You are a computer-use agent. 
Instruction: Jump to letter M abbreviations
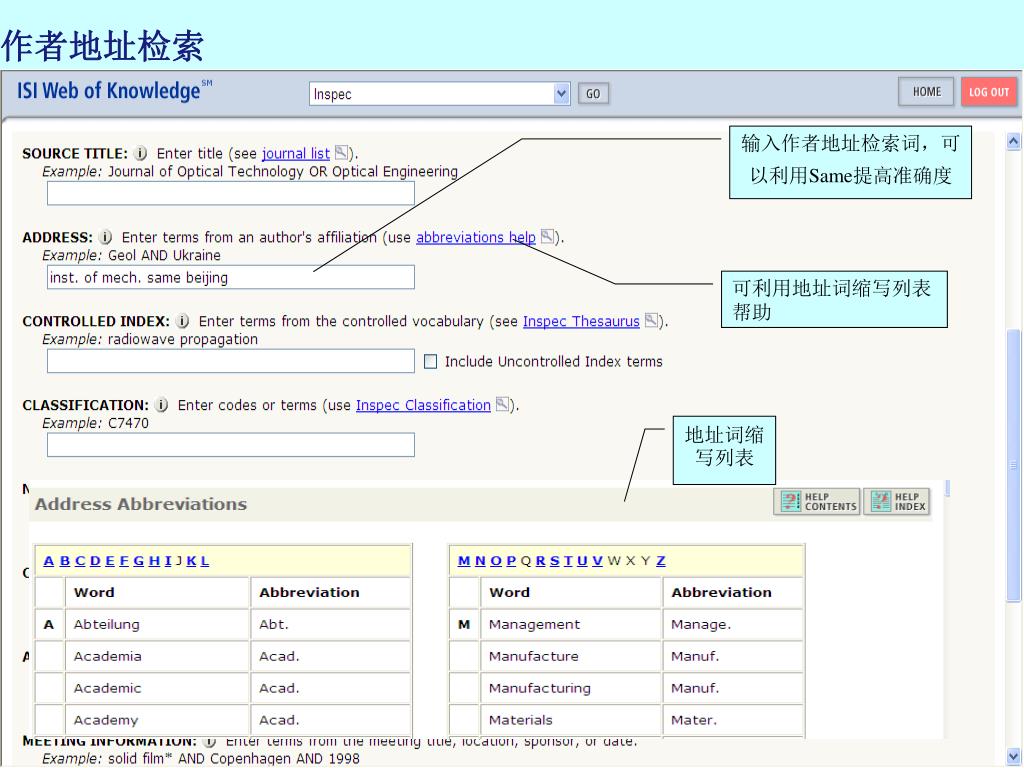(464, 561)
